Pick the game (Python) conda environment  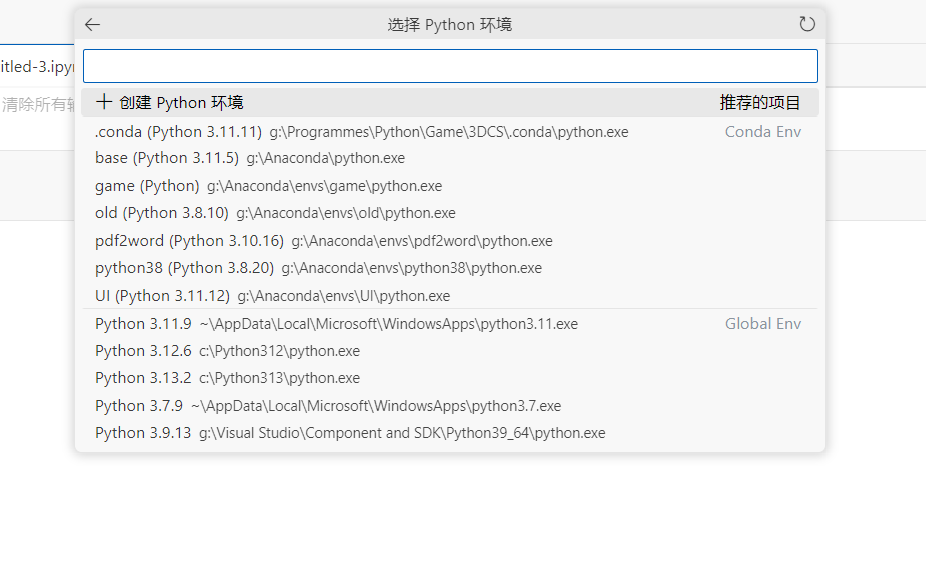click(x=450, y=186)
